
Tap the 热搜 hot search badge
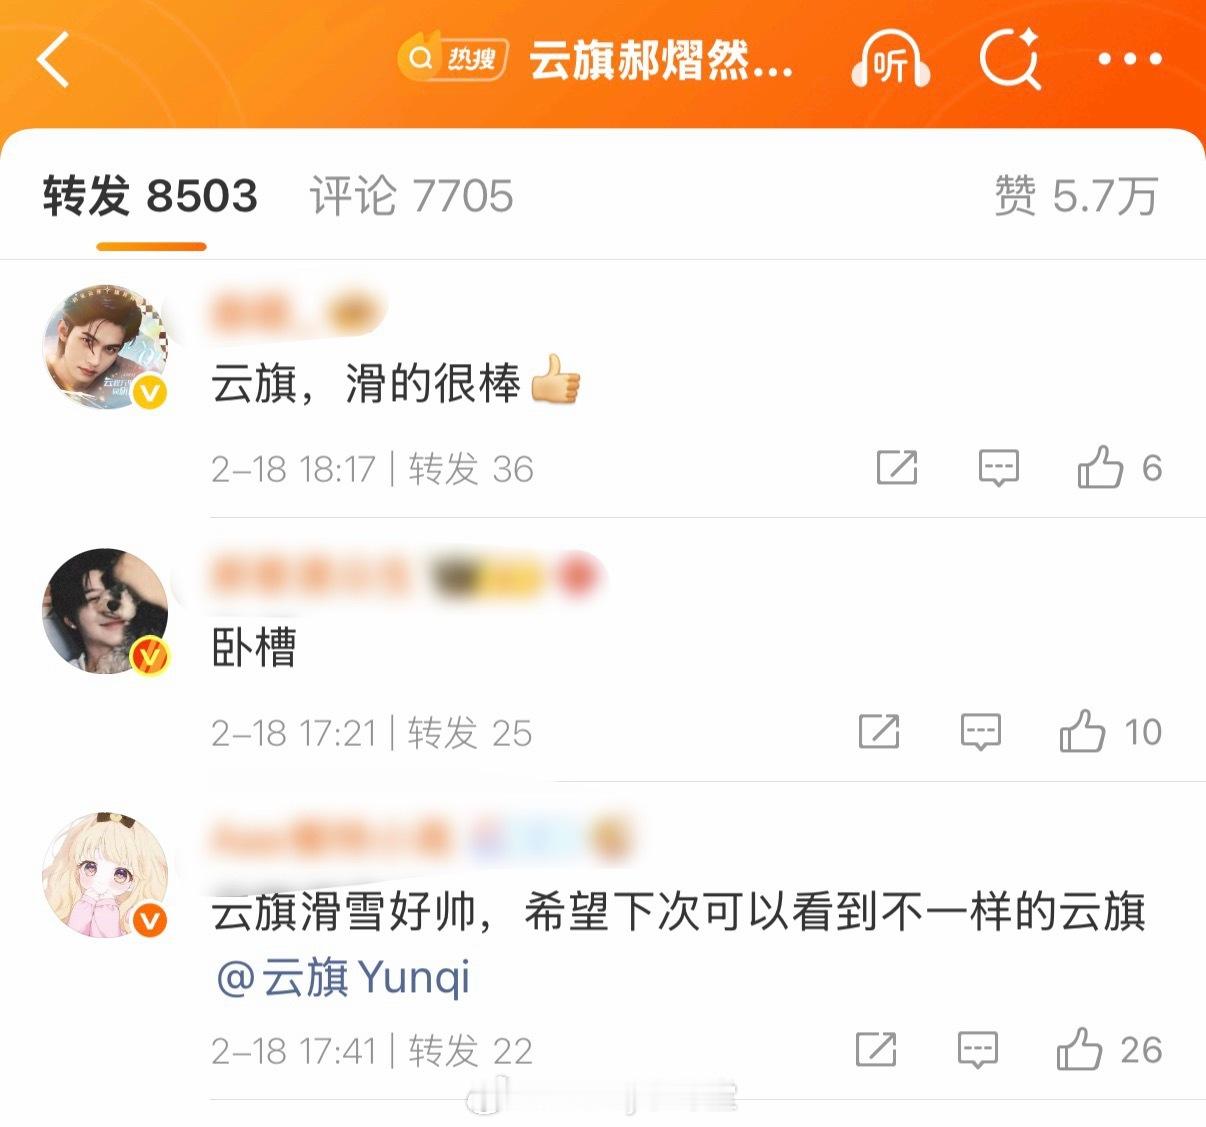(x=453, y=60)
